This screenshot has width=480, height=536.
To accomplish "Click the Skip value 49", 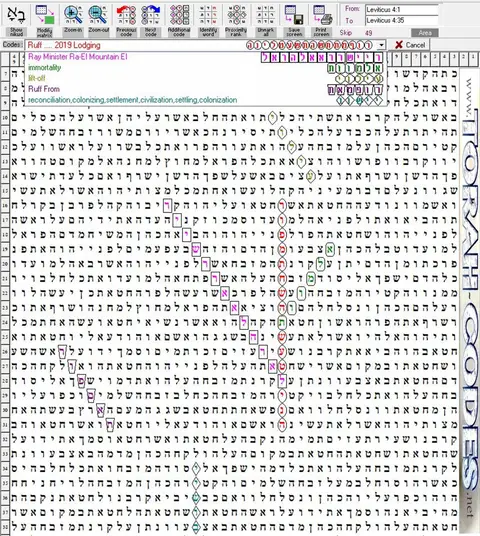I will click(368, 33).
